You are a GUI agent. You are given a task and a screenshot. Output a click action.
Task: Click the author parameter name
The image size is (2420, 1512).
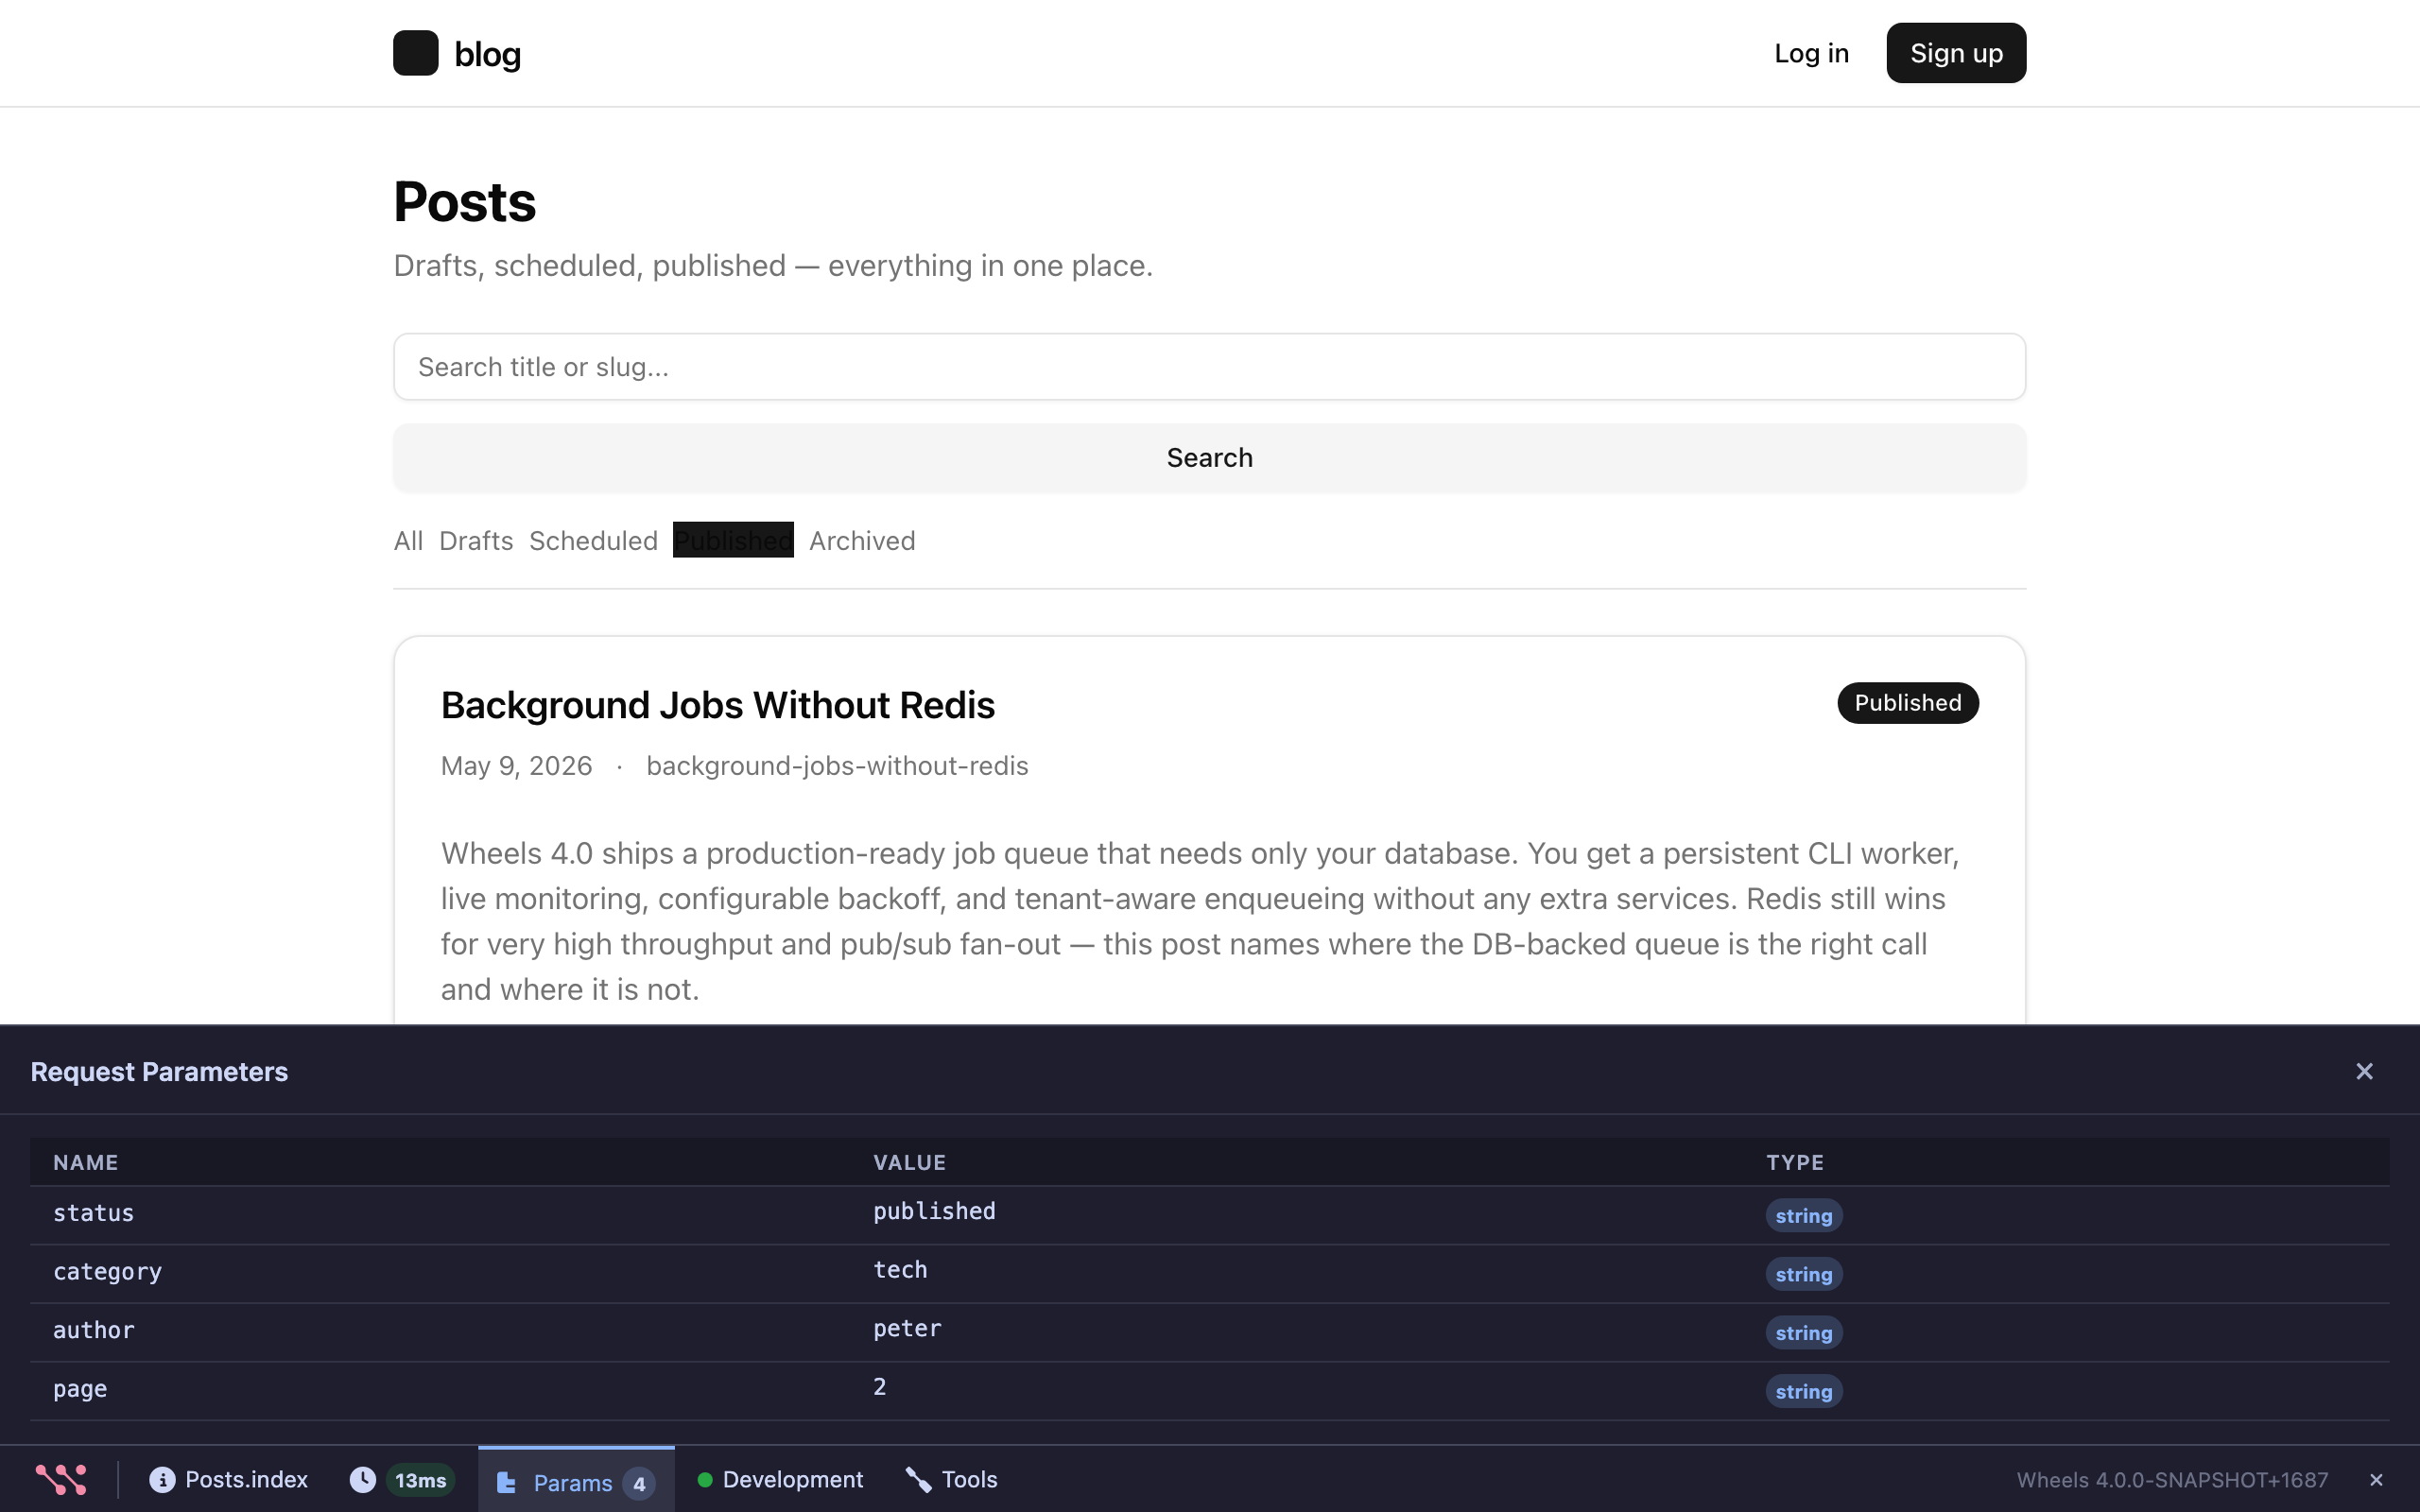pyautogui.click(x=93, y=1330)
